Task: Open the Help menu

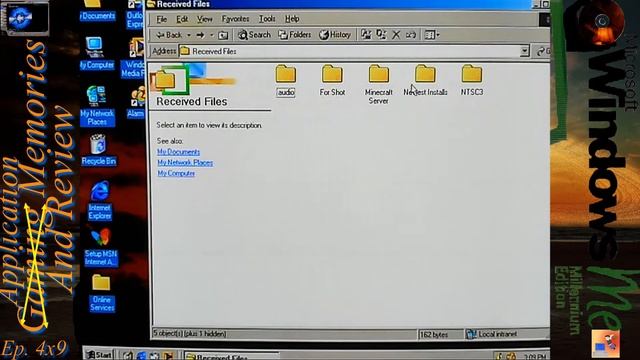Action: pyautogui.click(x=292, y=19)
